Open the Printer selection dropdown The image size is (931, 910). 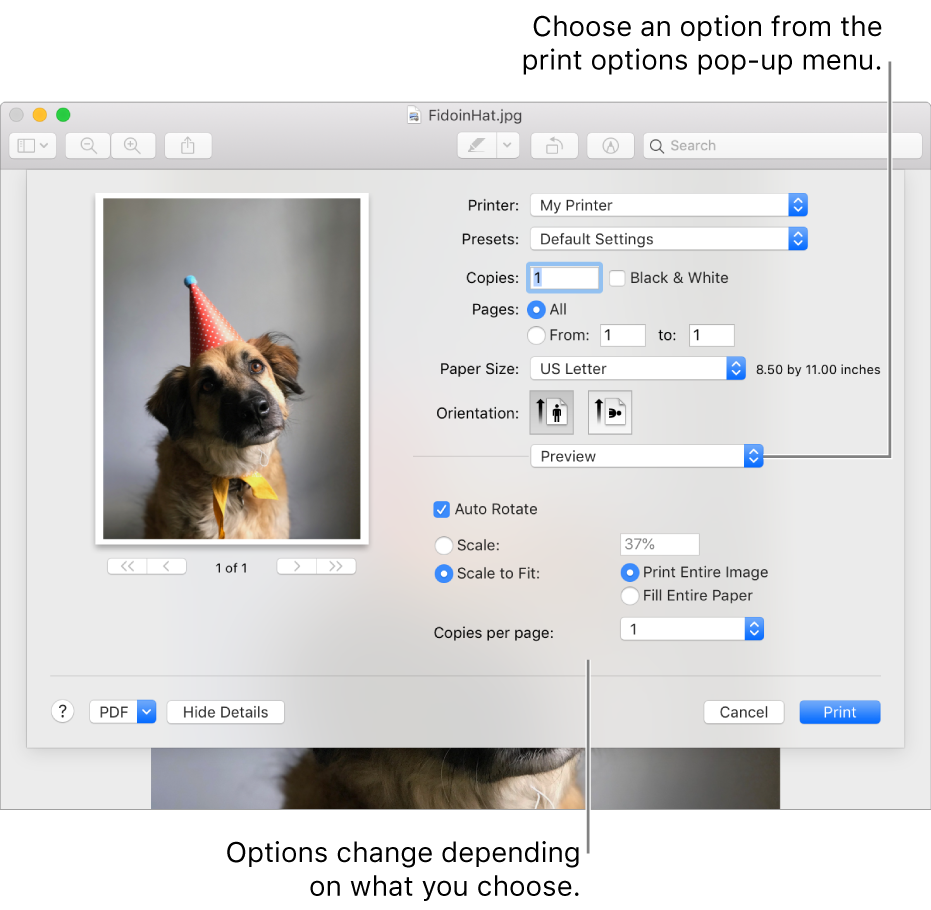click(x=668, y=205)
